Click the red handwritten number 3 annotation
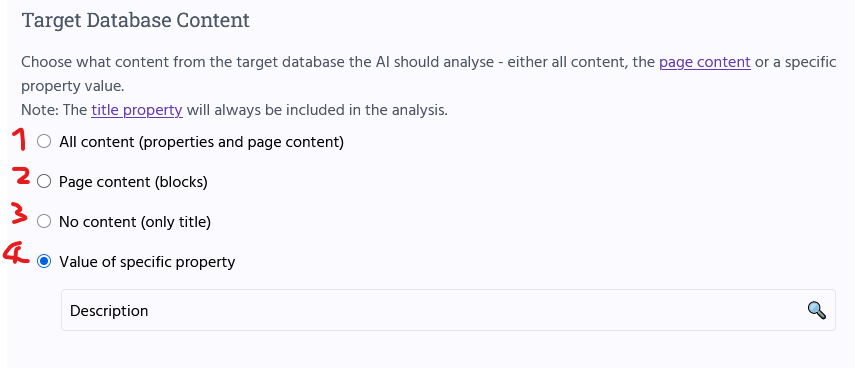The image size is (855, 368). [x=20, y=213]
